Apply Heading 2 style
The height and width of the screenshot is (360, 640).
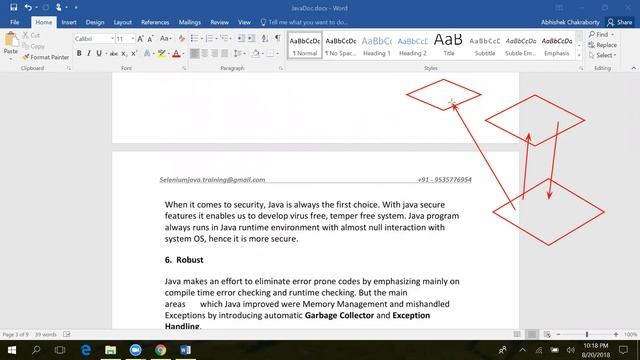(x=413, y=46)
